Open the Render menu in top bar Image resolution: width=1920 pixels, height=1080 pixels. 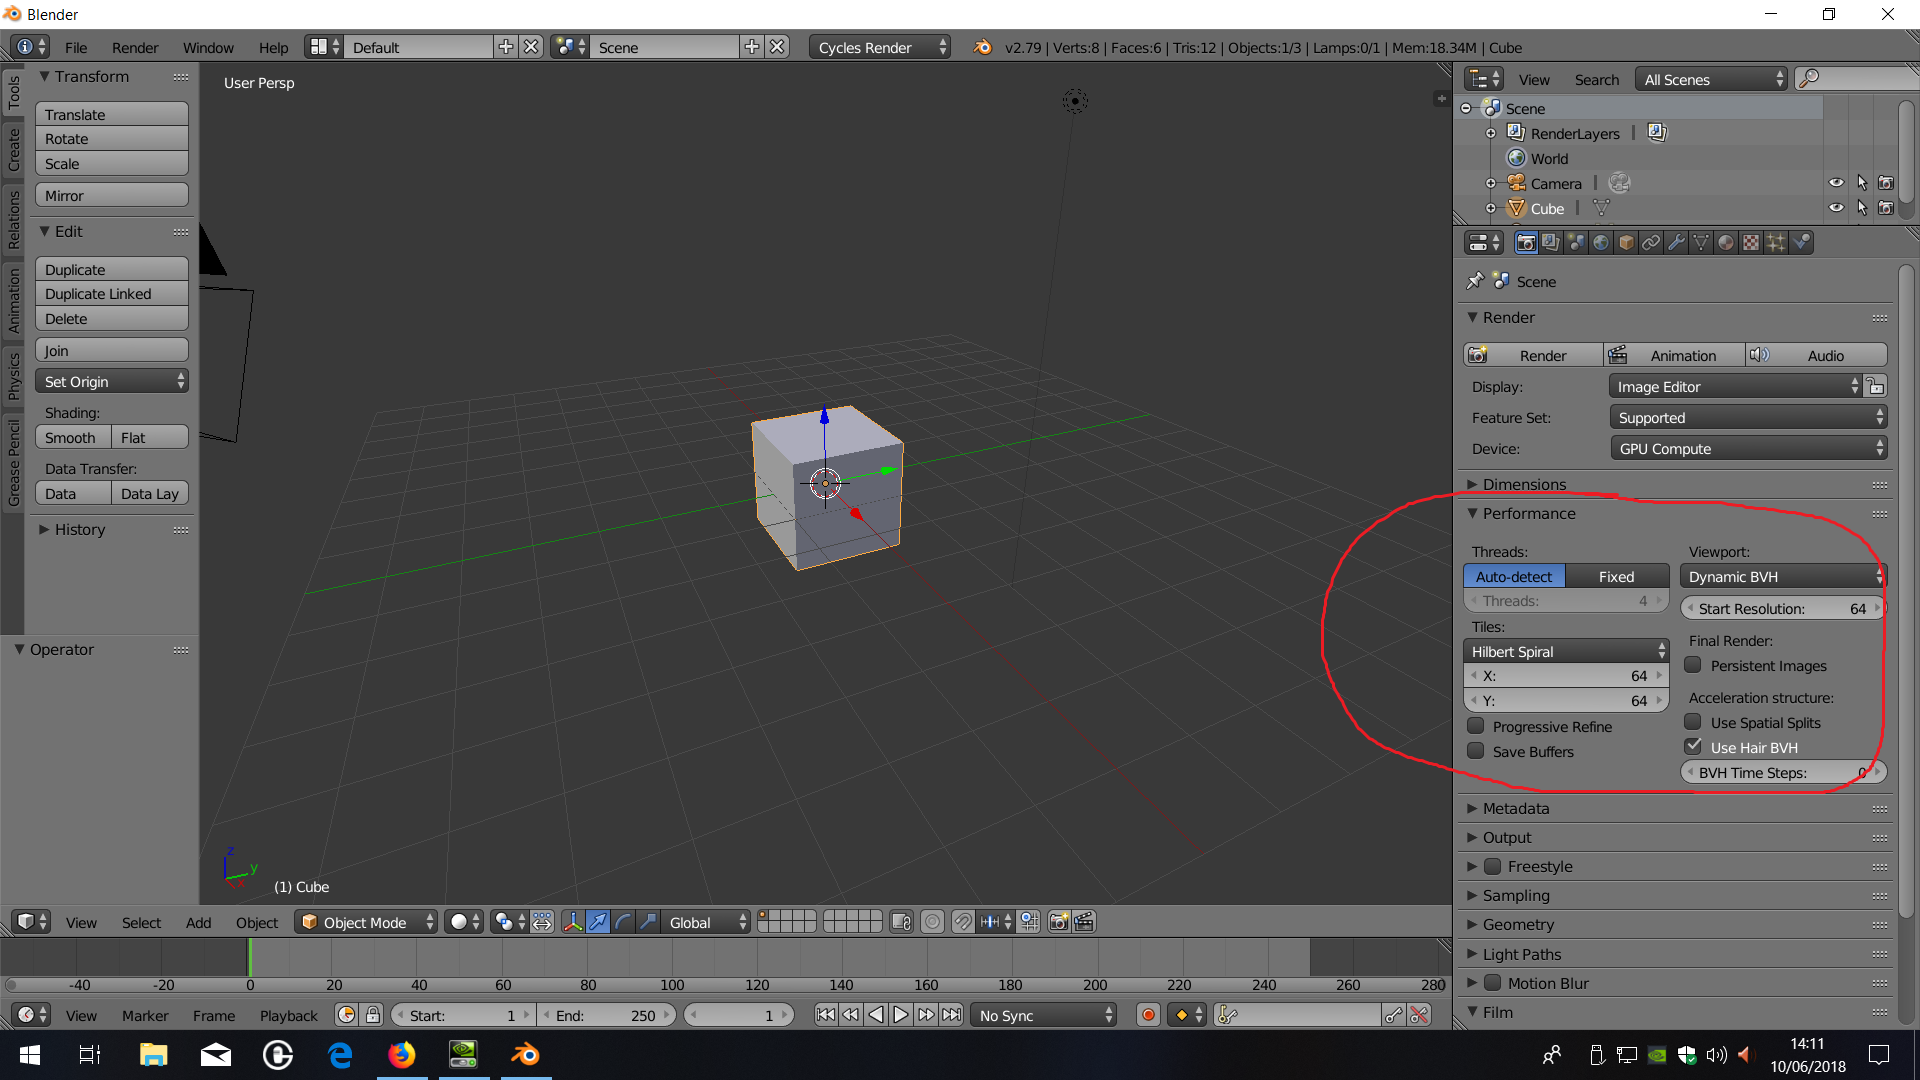[135, 47]
